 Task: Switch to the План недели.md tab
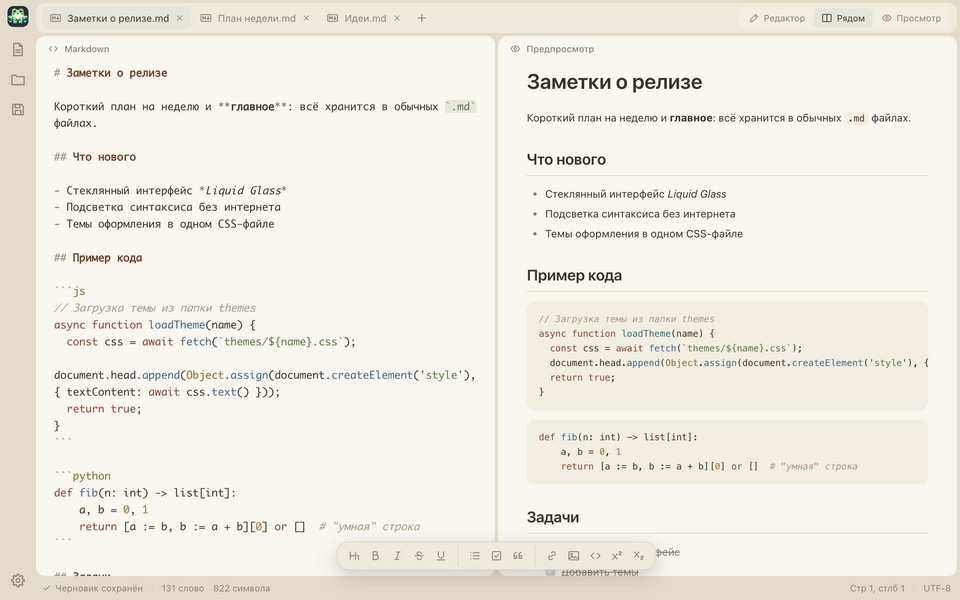(x=256, y=18)
